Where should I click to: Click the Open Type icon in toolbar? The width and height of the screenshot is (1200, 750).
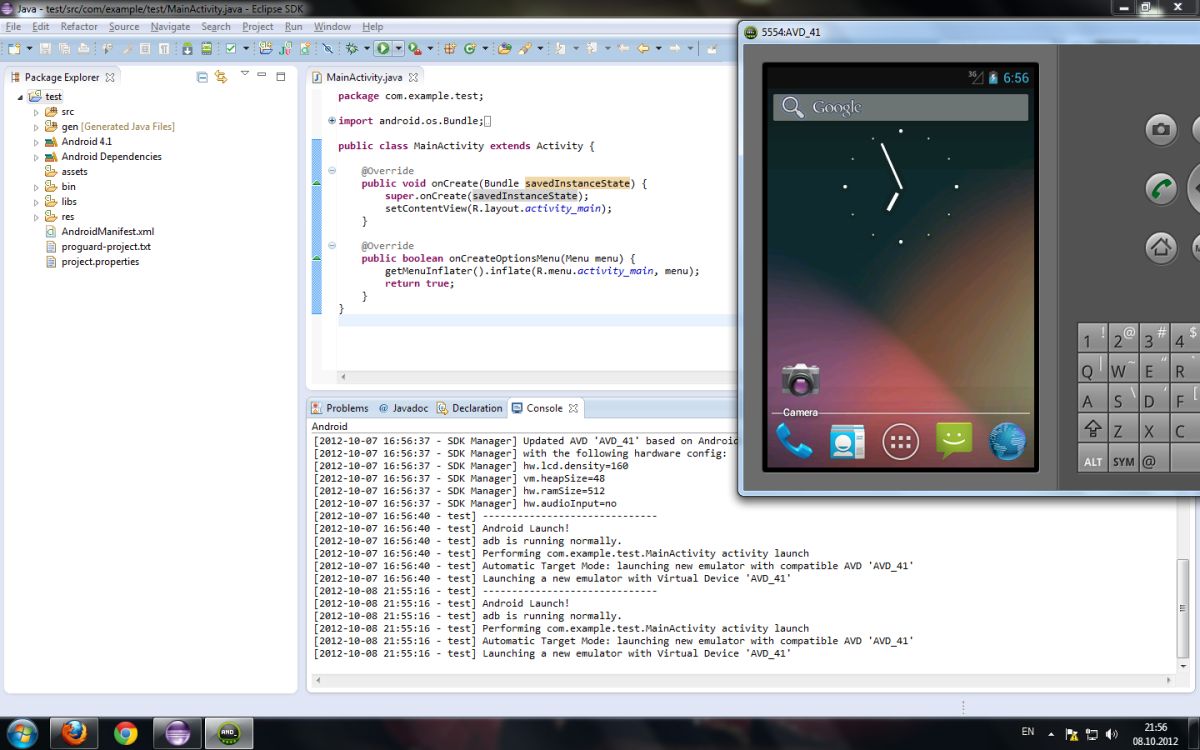pyautogui.click(x=503, y=48)
